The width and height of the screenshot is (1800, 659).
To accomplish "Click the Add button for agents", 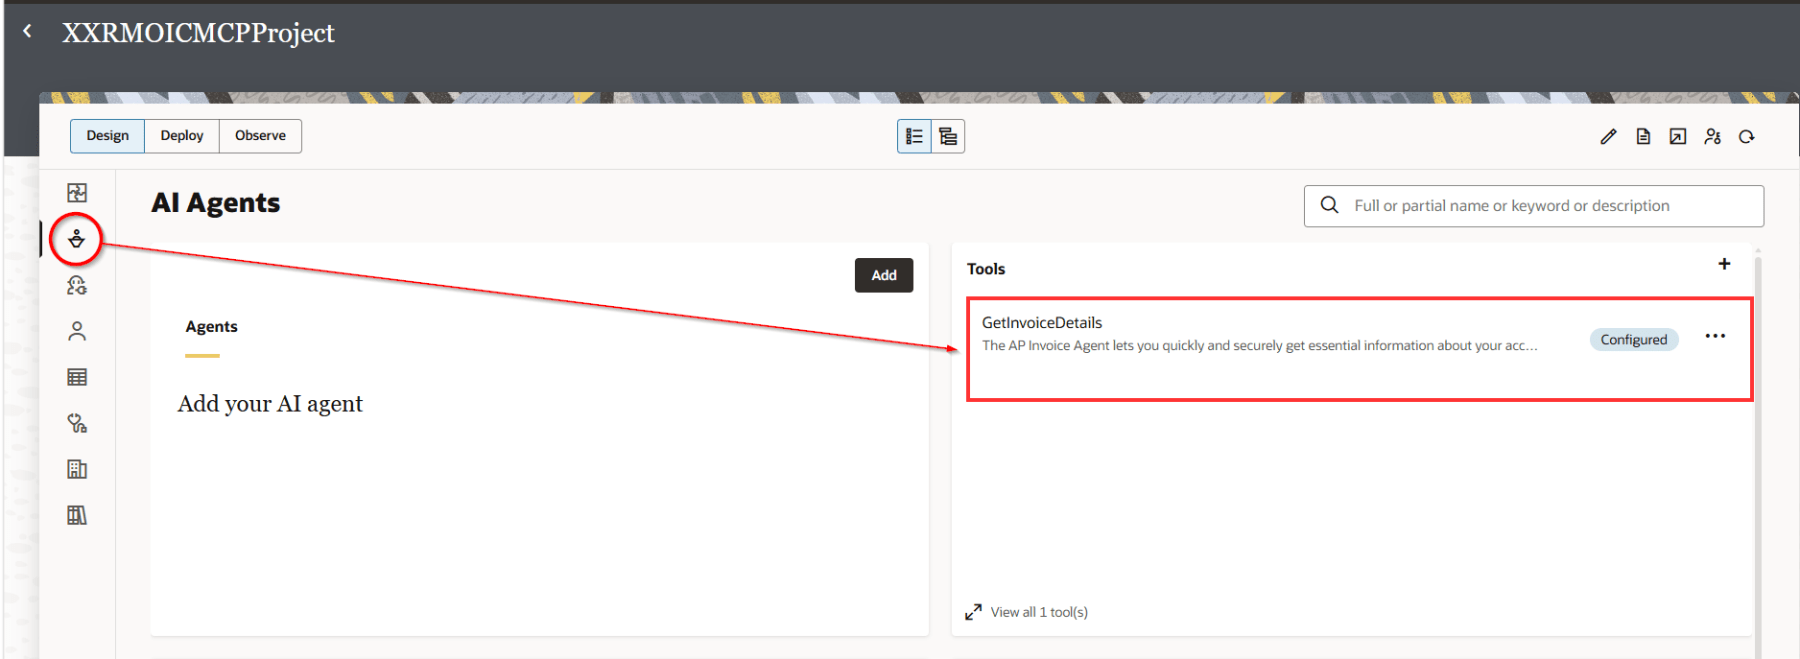I will pyautogui.click(x=883, y=275).
